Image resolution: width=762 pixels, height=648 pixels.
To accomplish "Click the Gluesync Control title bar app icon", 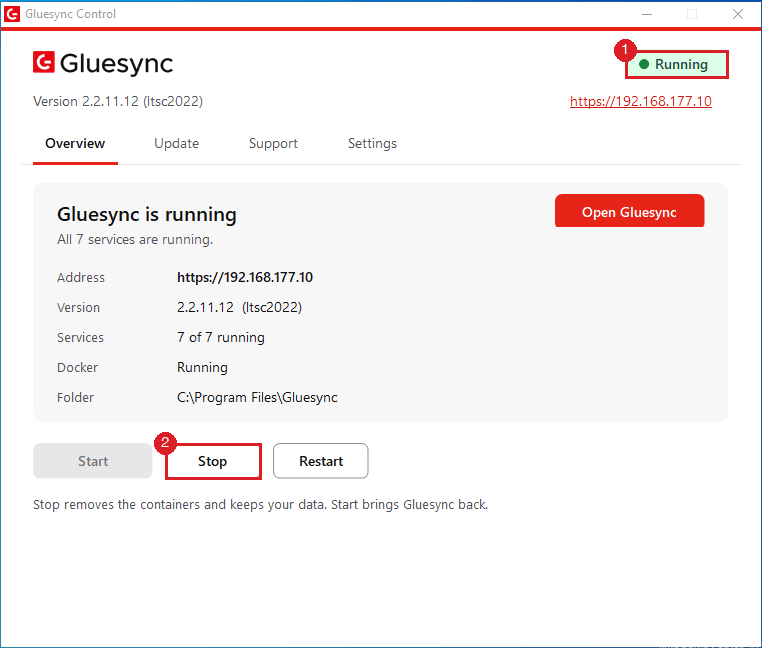I will [x=12, y=14].
